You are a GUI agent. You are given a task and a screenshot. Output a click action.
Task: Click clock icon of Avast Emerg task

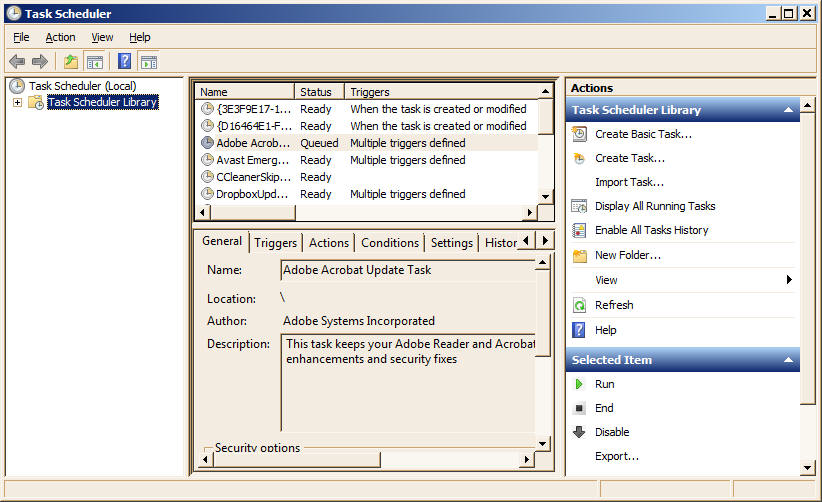208,160
